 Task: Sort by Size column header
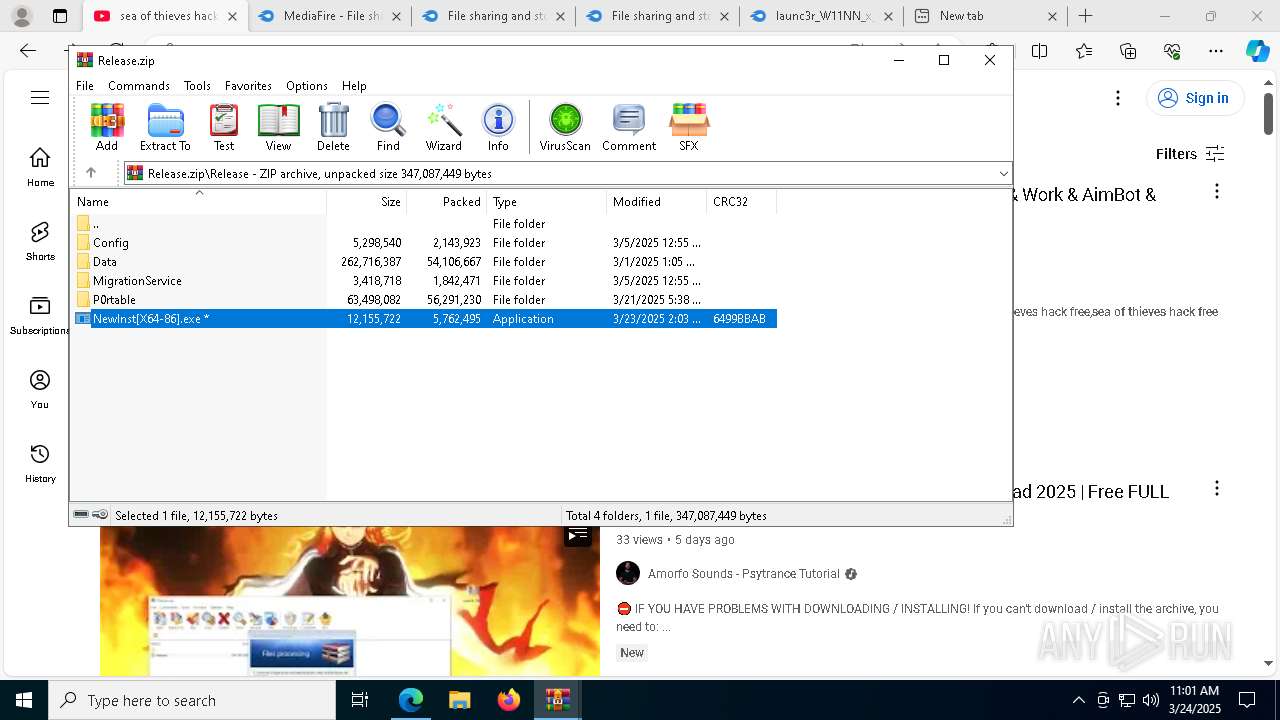(367, 201)
